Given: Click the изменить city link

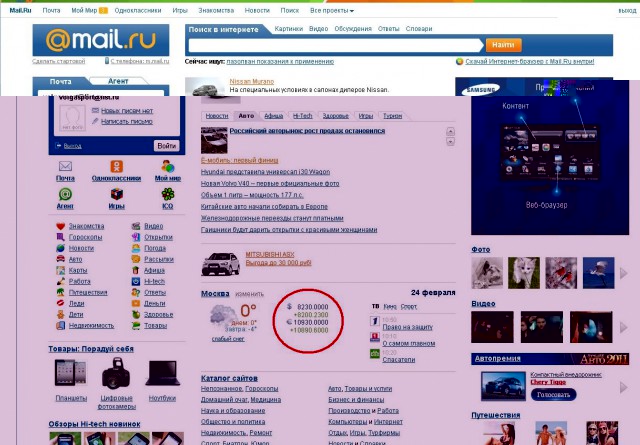Looking at the screenshot, I should [x=249, y=294].
